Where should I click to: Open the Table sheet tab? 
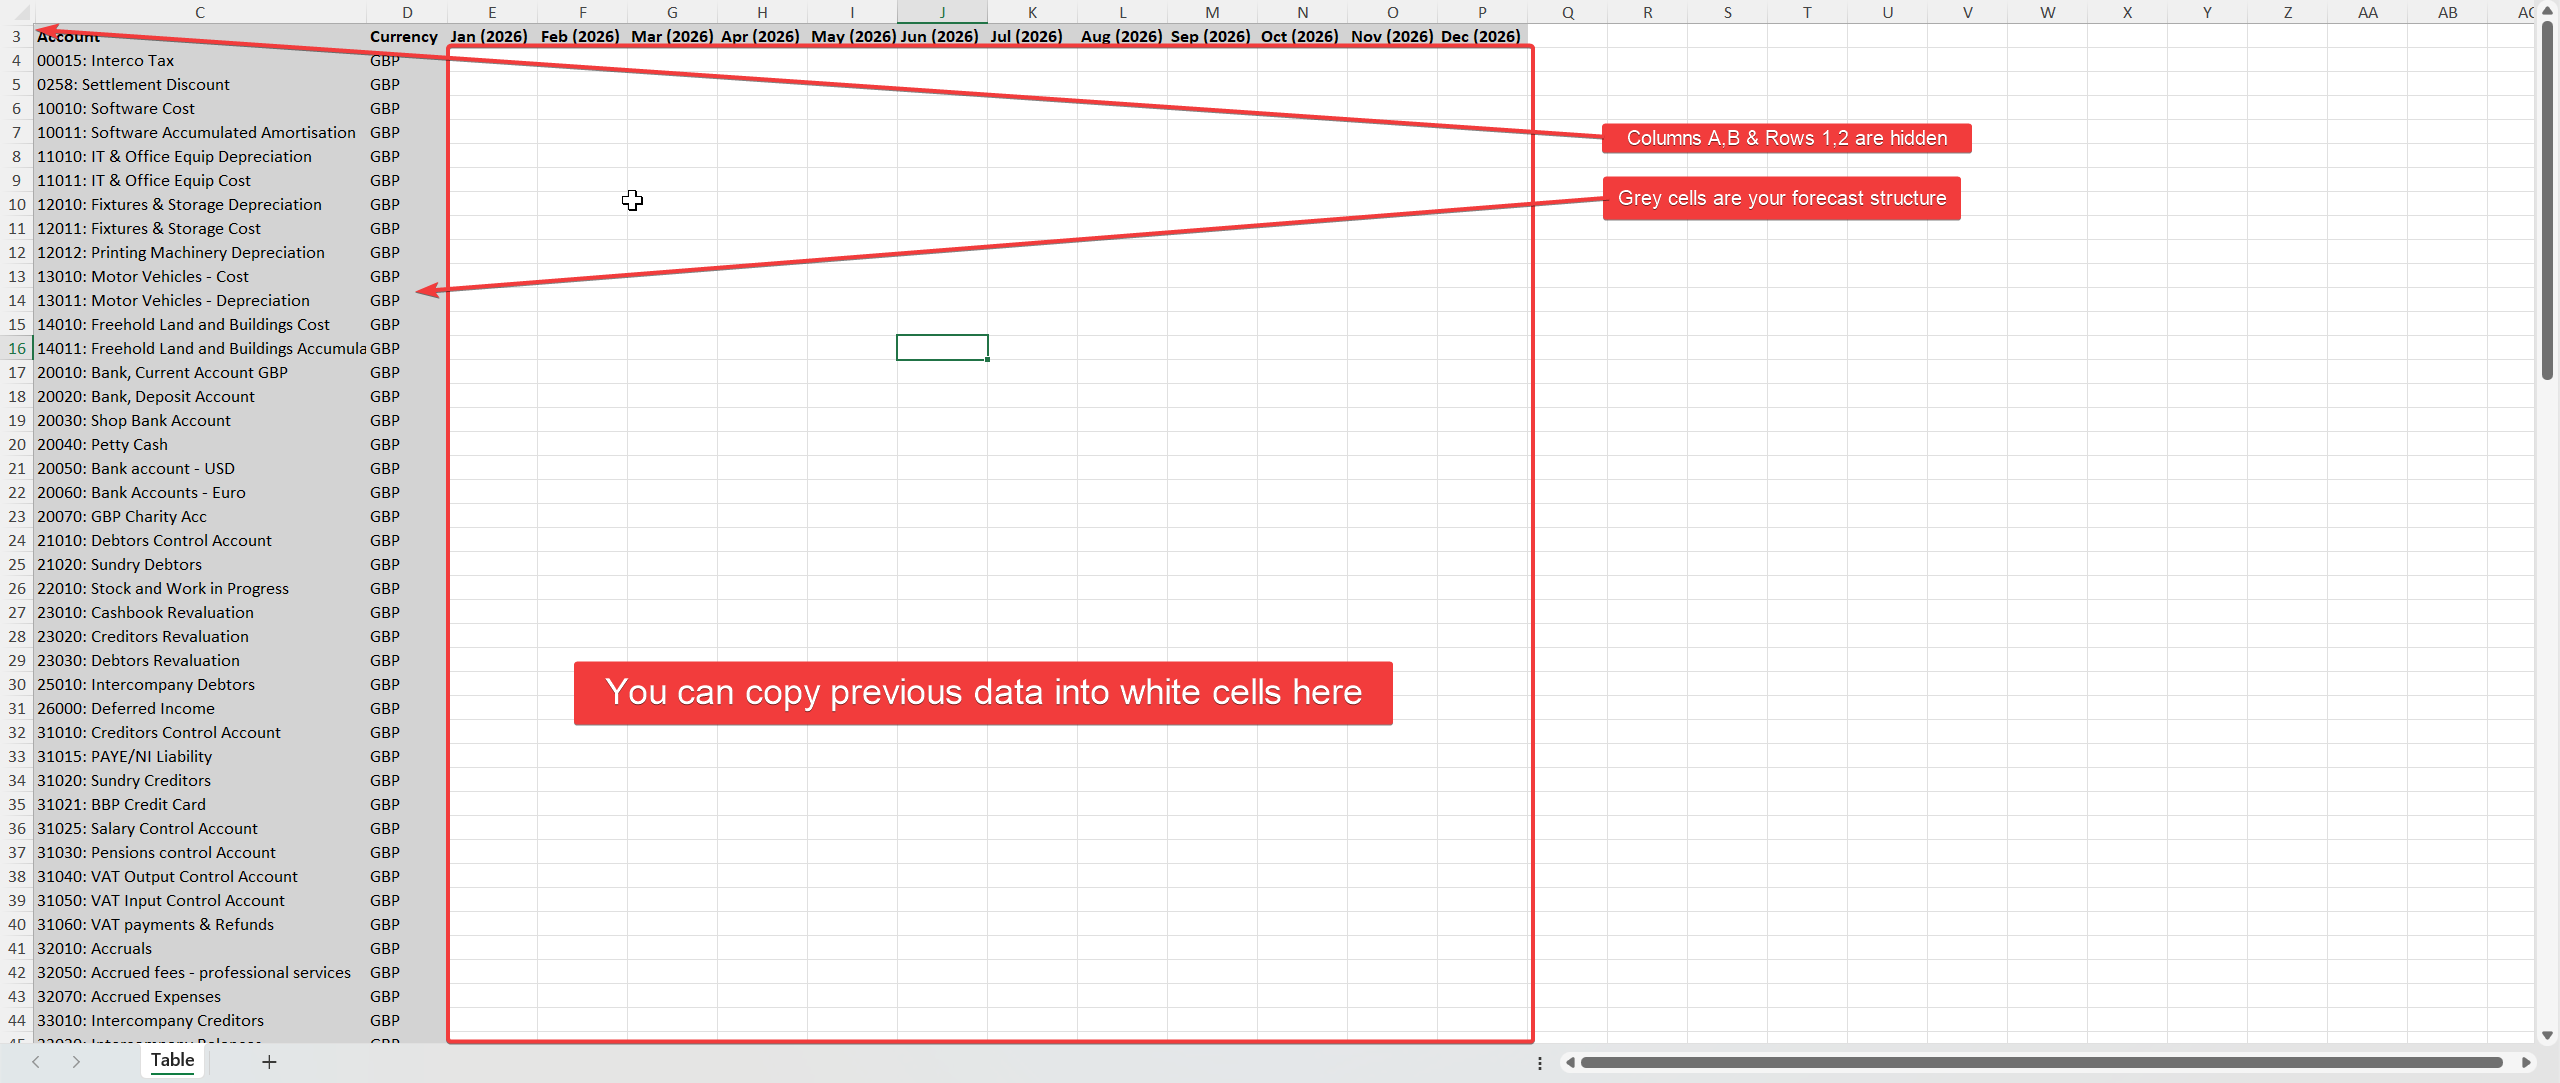coord(172,1060)
